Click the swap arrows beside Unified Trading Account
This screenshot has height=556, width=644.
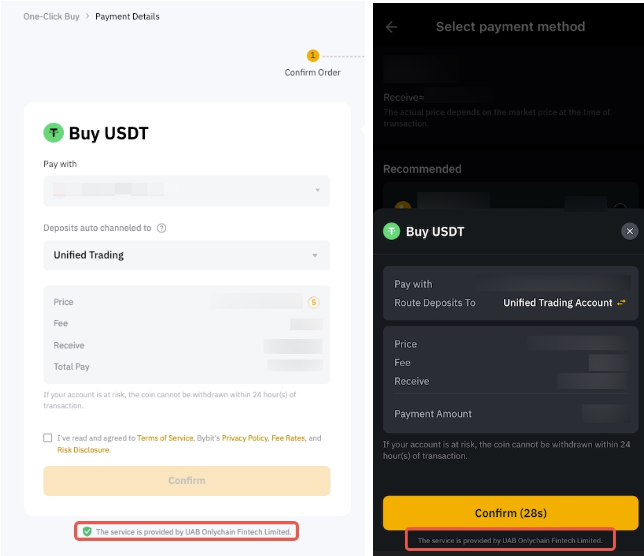(622, 303)
